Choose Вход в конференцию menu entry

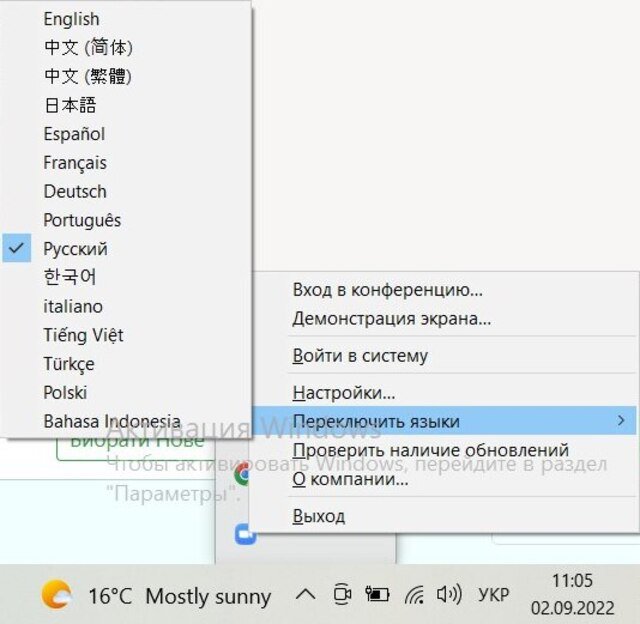pyautogui.click(x=387, y=290)
